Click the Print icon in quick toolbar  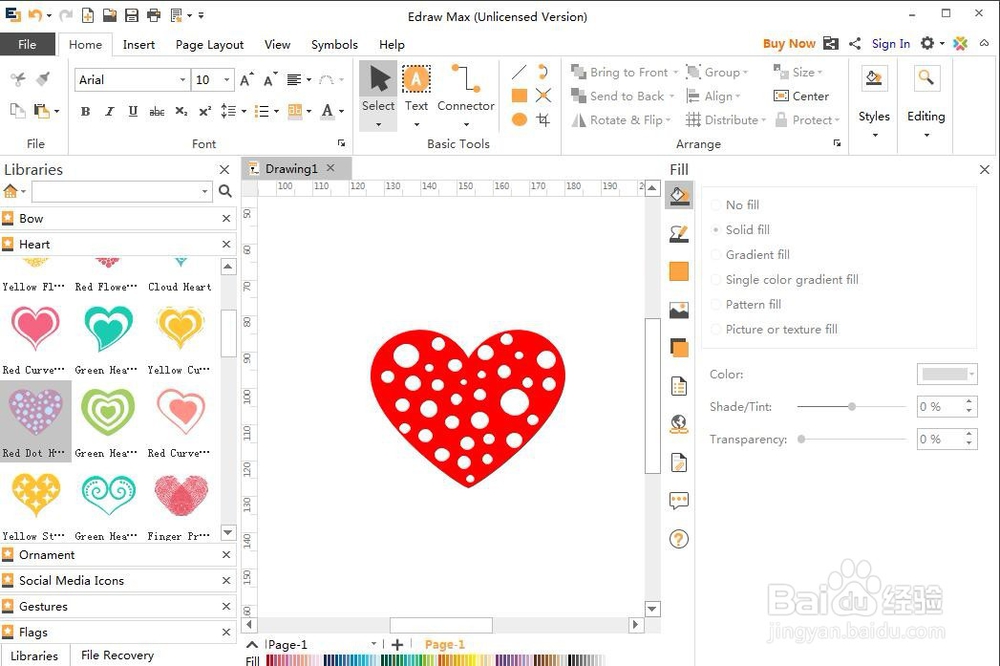(x=154, y=15)
